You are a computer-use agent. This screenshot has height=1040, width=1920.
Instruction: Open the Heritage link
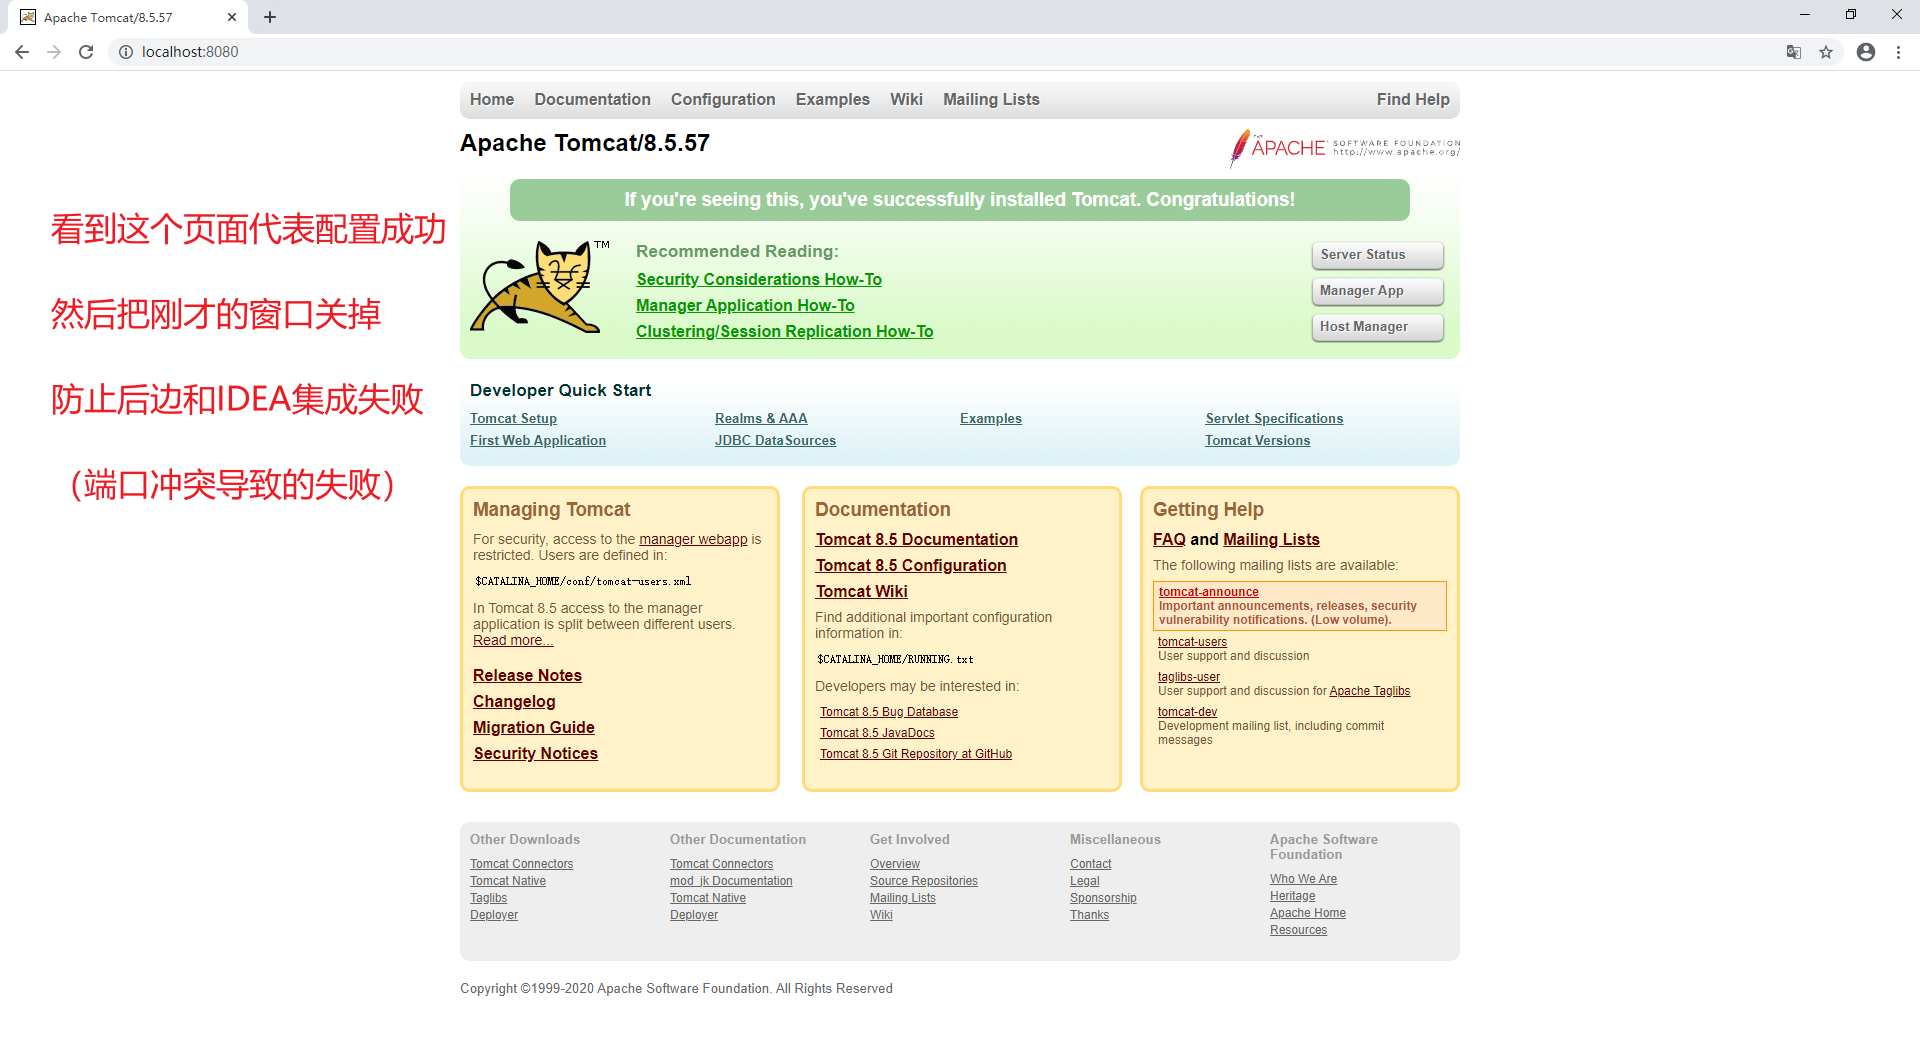point(1292,896)
